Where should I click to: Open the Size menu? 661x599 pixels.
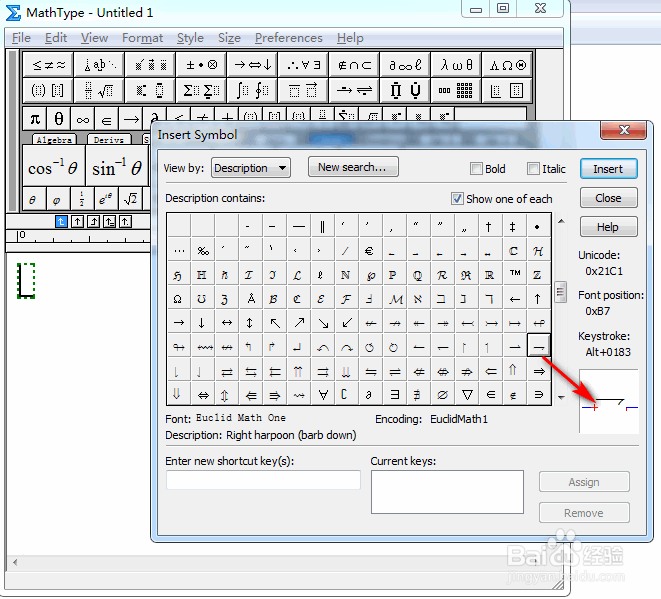[x=229, y=38]
